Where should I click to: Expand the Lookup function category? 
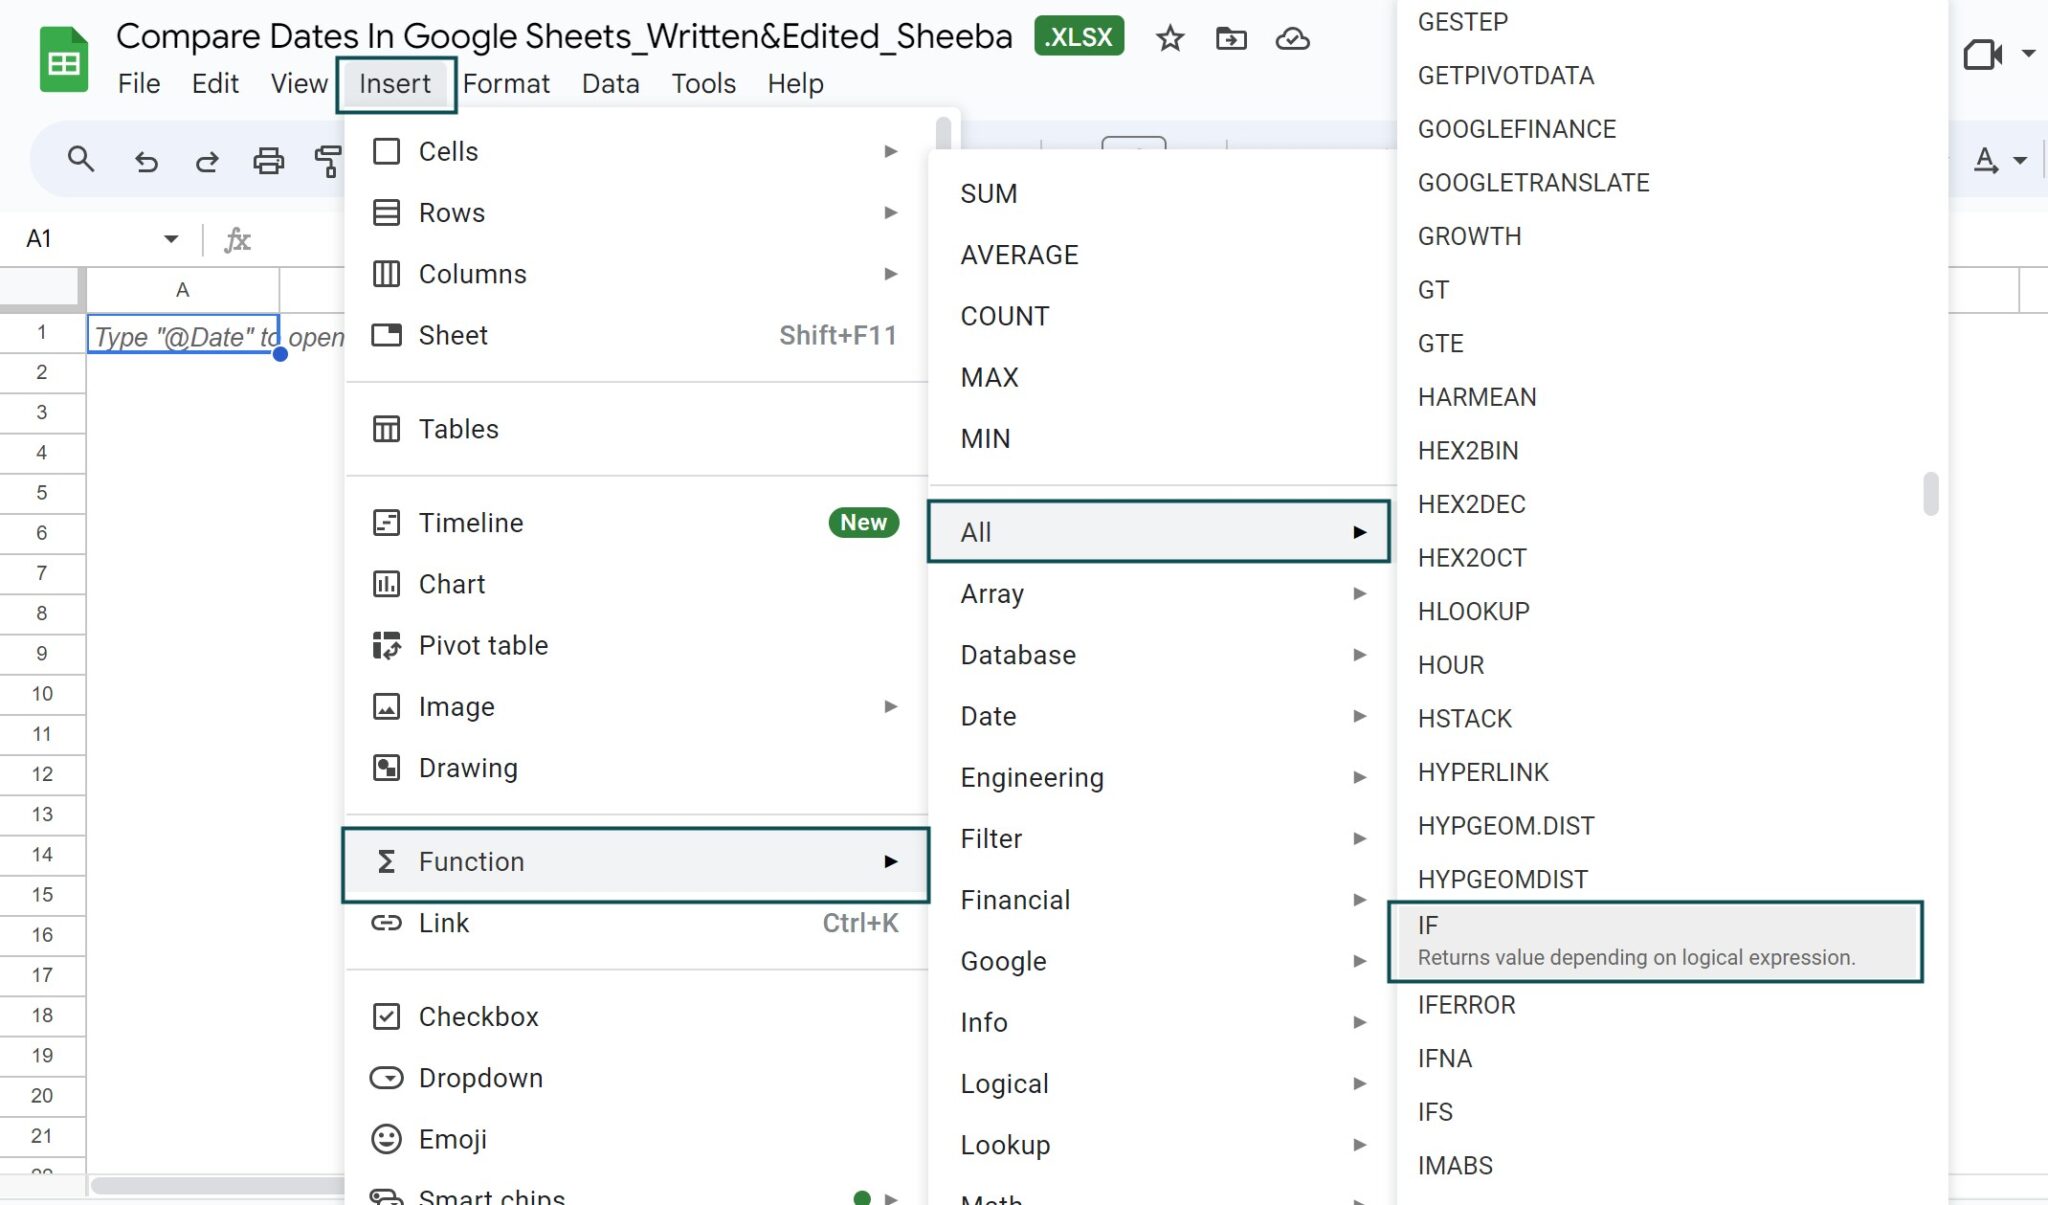coord(1162,1144)
